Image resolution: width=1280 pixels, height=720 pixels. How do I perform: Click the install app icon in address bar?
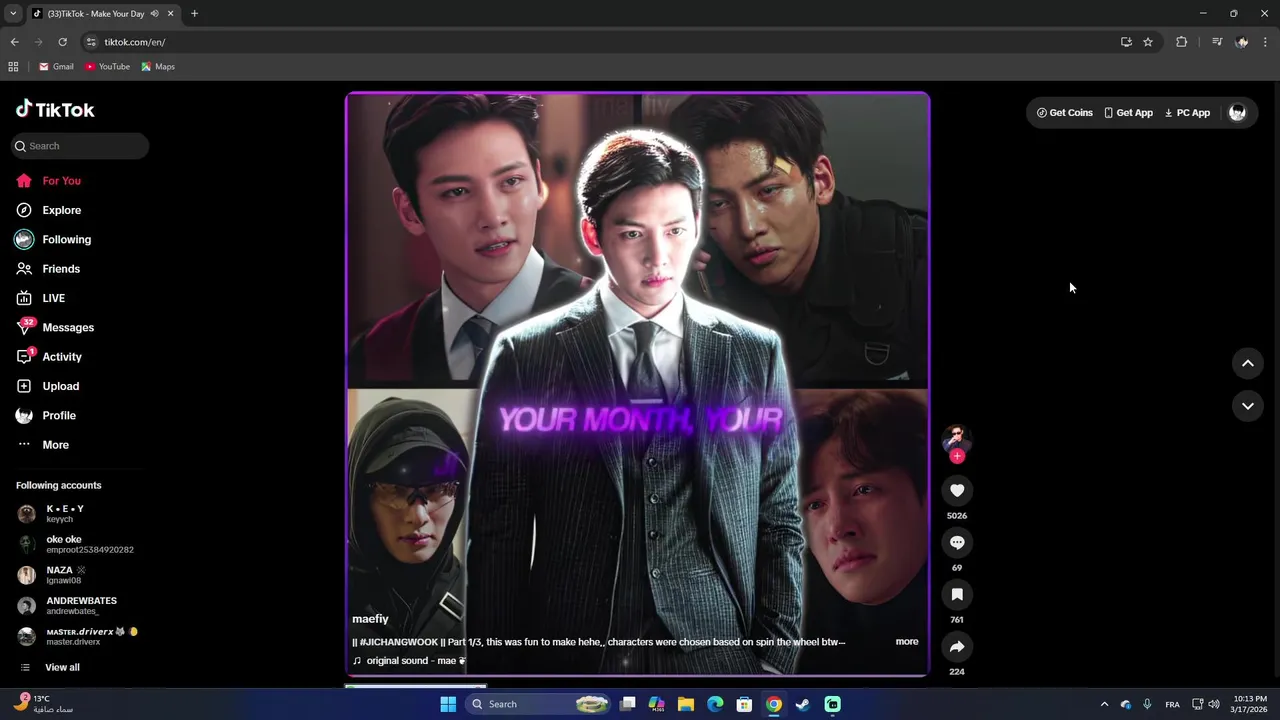point(1126,42)
